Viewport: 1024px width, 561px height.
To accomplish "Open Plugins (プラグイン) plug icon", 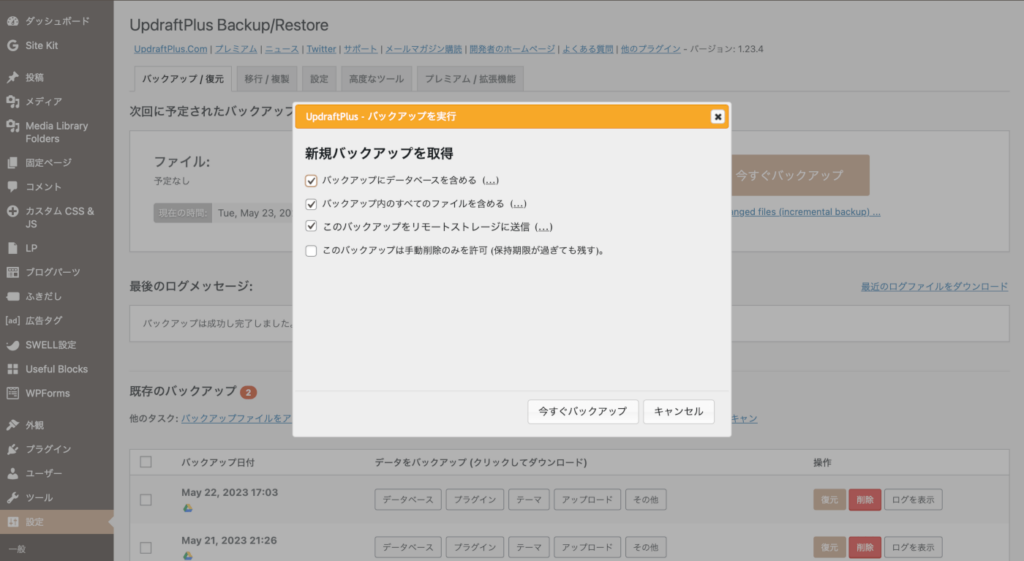I will (12, 449).
